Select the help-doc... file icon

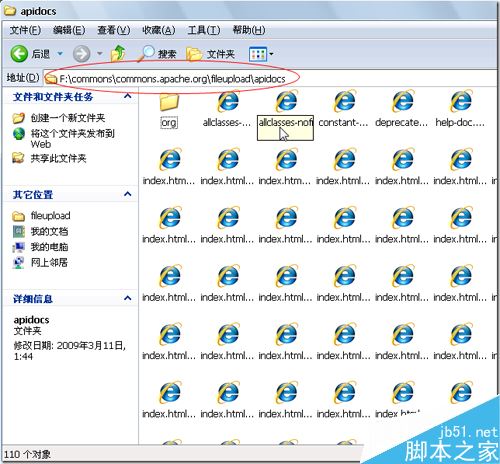461,101
